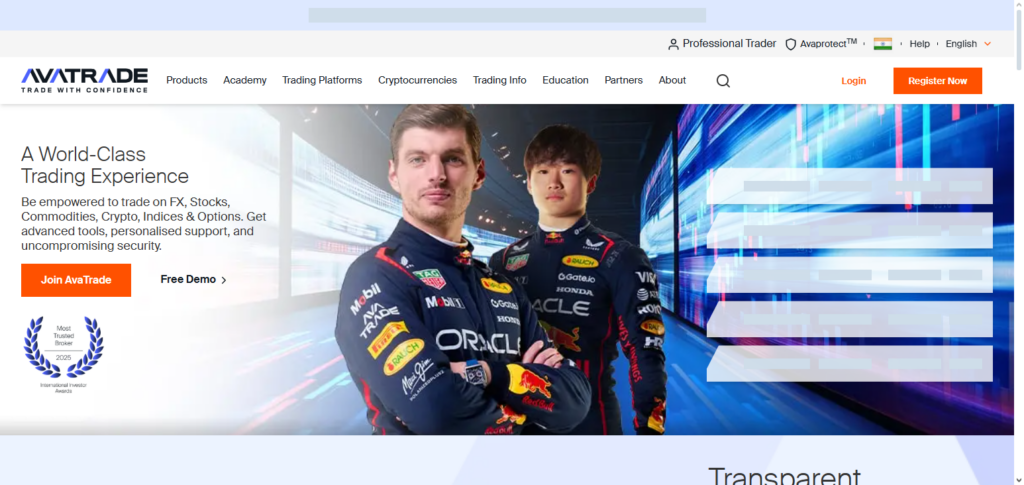
Task: Click the Login link
Action: [854, 81]
